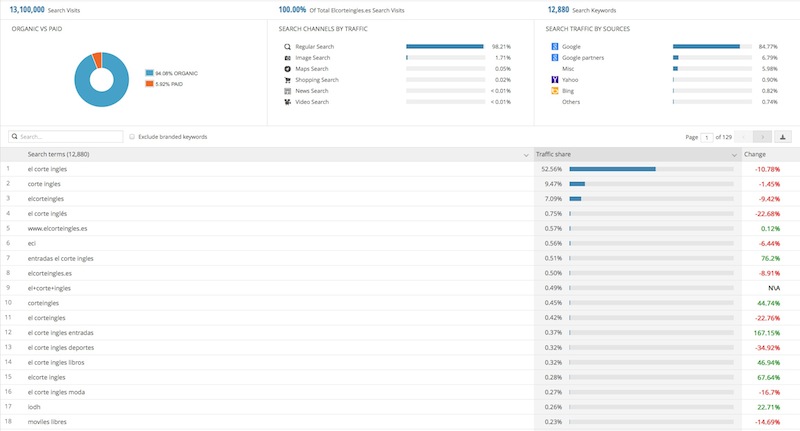The image size is (800, 431).
Task: Click the Google source icon
Action: (555, 46)
